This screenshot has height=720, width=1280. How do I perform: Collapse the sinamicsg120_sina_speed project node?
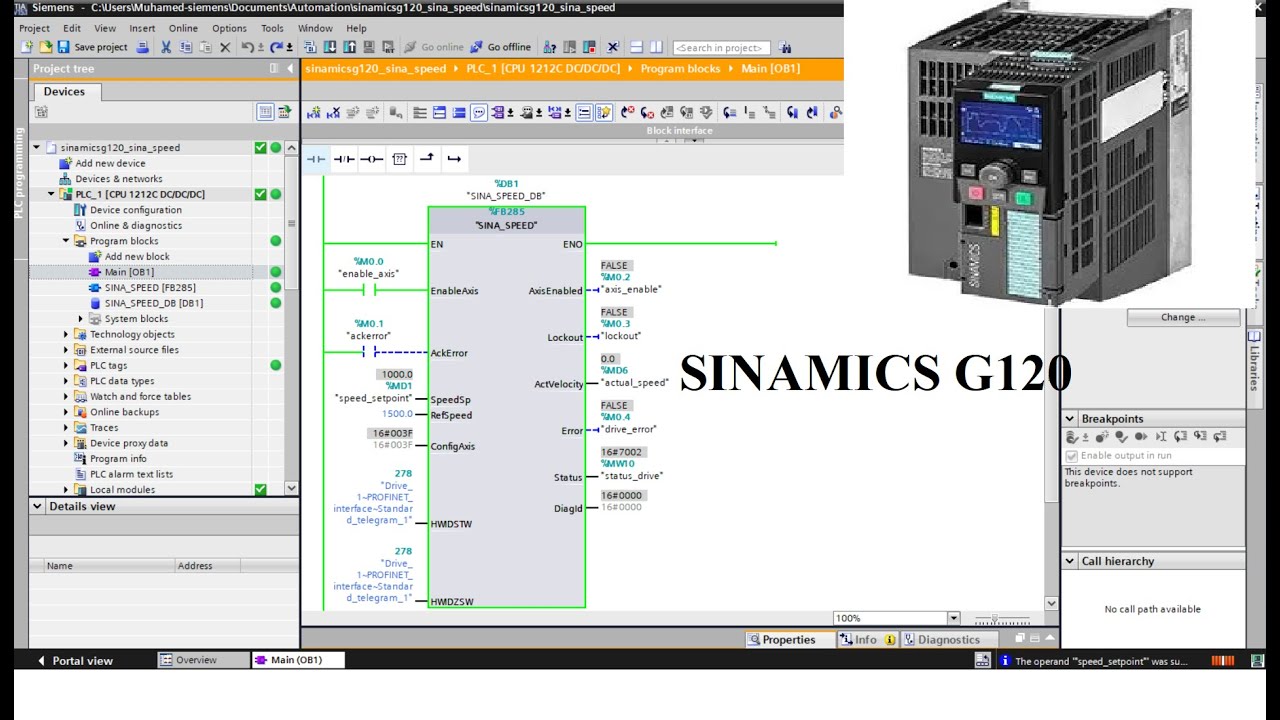tap(37, 147)
